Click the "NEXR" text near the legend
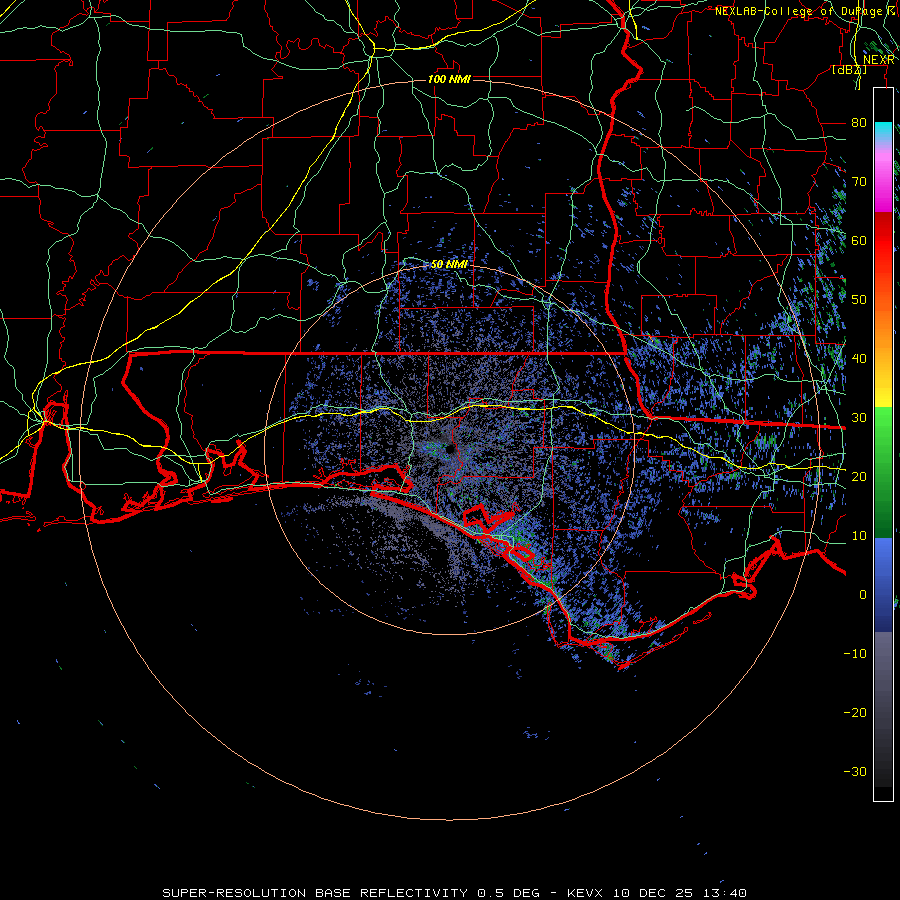900x900 pixels. click(879, 60)
